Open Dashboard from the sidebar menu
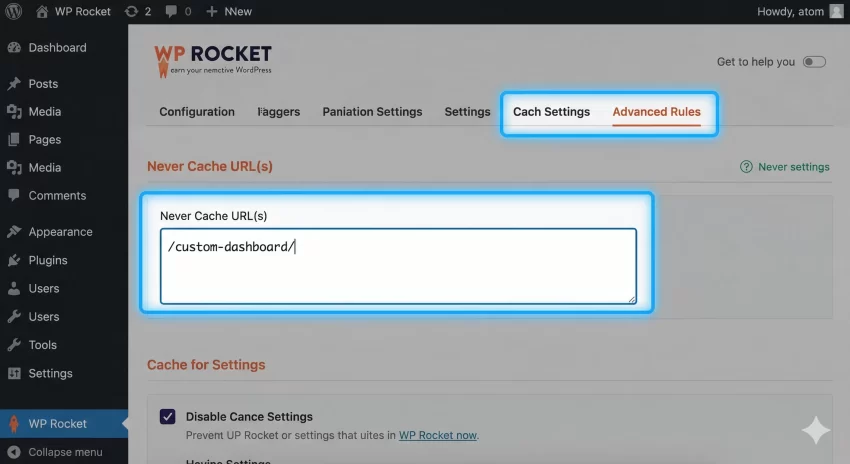Image resolution: width=850 pixels, height=464 pixels. tap(57, 48)
